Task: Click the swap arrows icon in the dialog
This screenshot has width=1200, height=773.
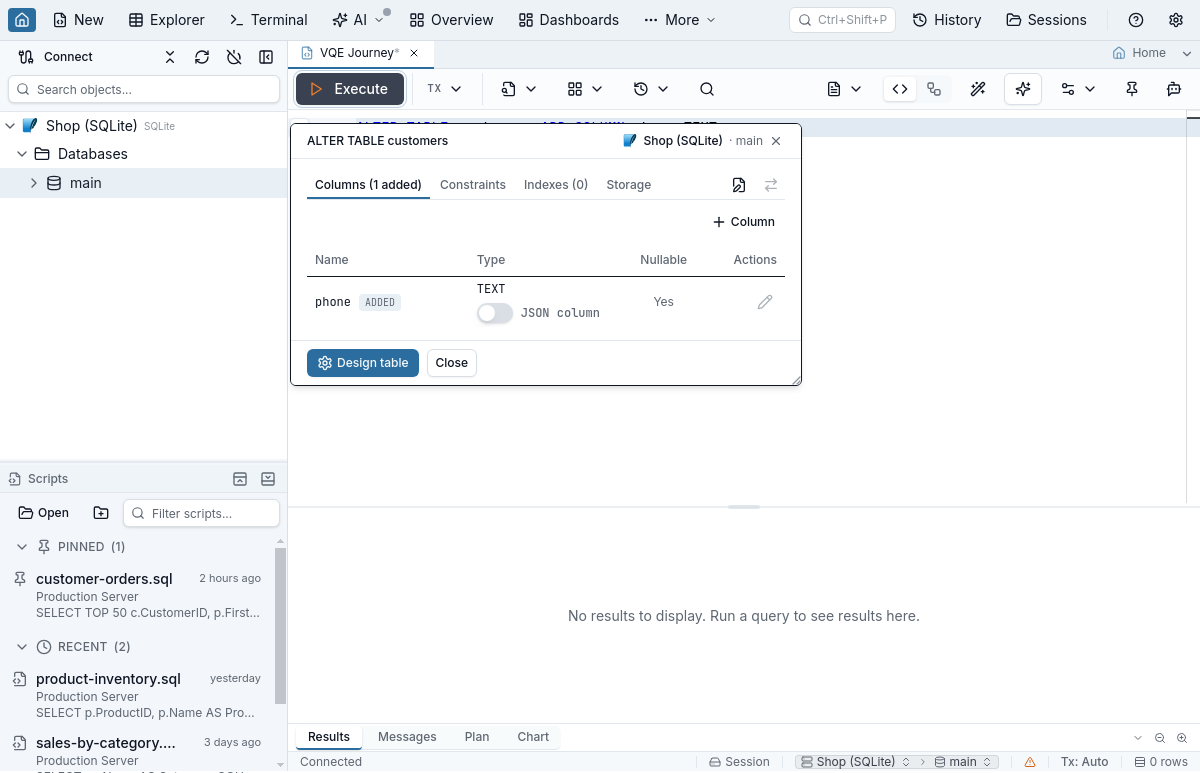Action: click(x=771, y=185)
